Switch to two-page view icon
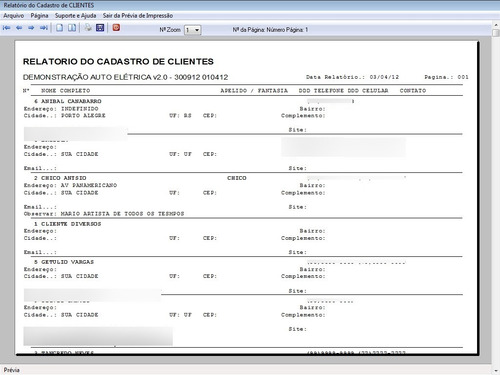 [72, 28]
